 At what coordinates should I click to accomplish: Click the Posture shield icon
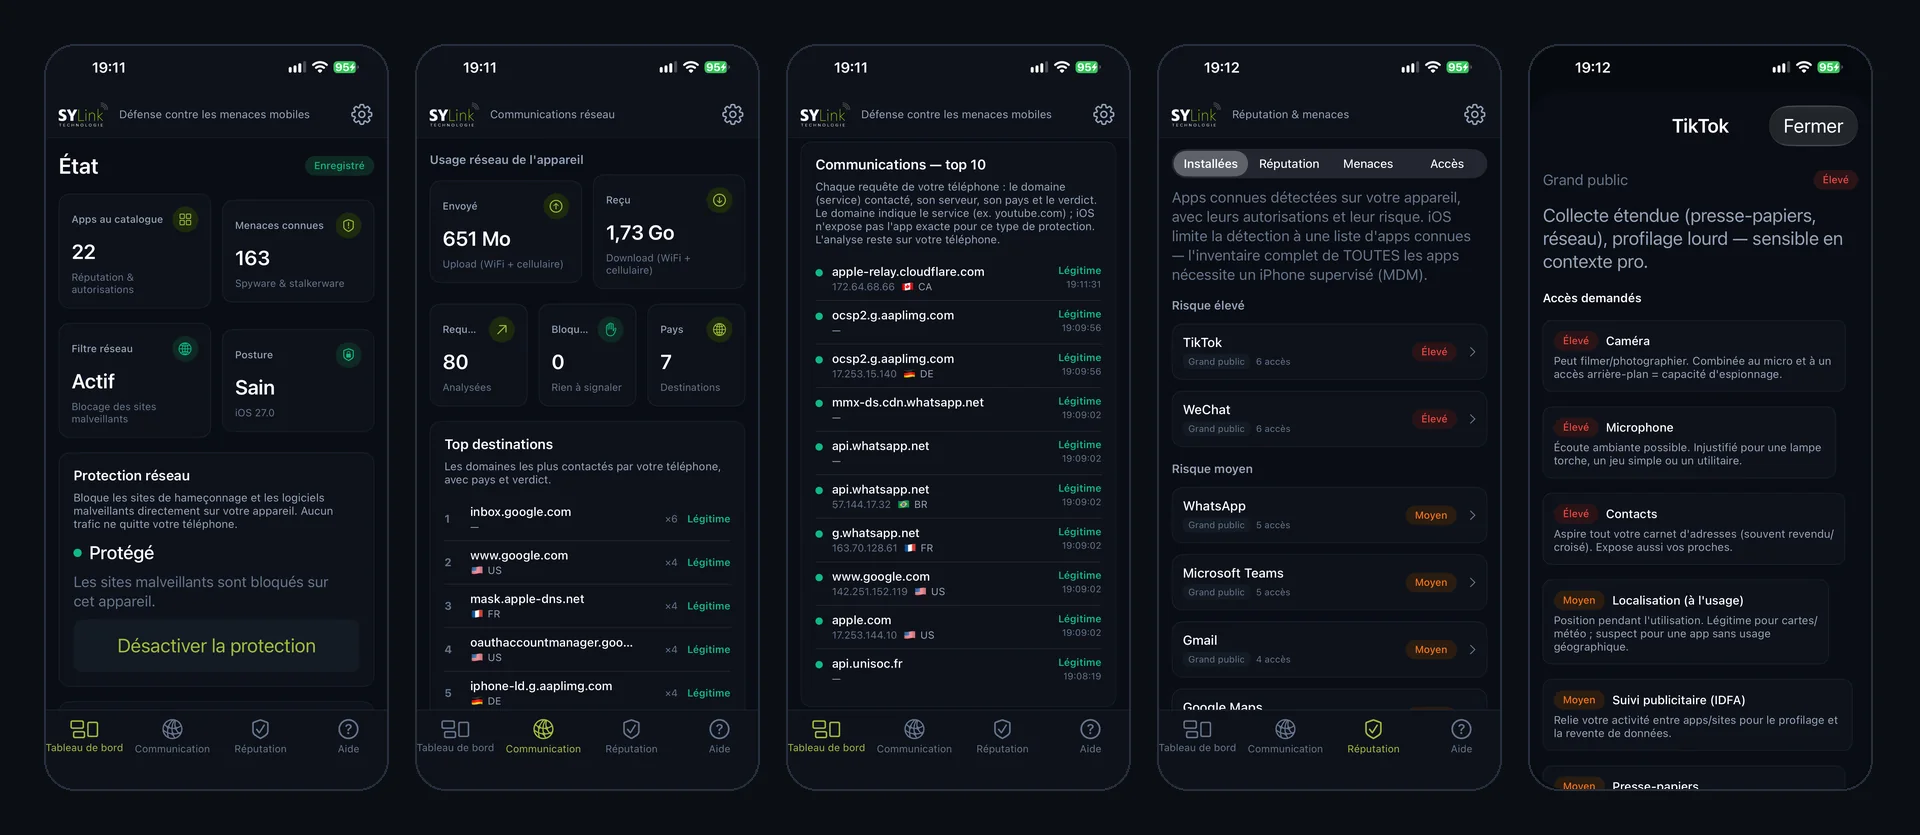tap(348, 355)
